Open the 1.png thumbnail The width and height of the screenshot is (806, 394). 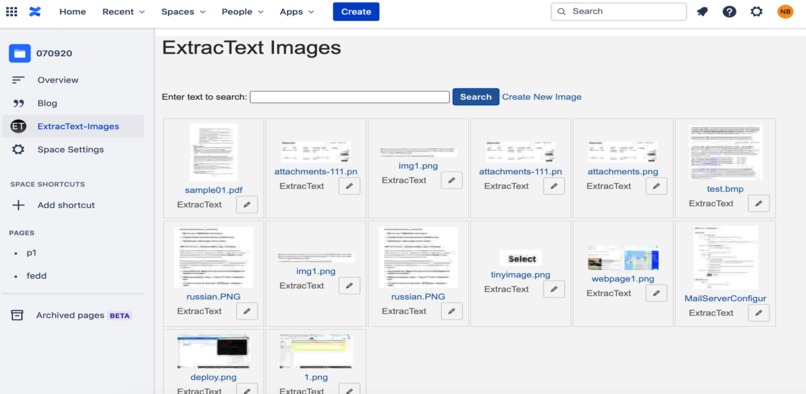point(316,352)
